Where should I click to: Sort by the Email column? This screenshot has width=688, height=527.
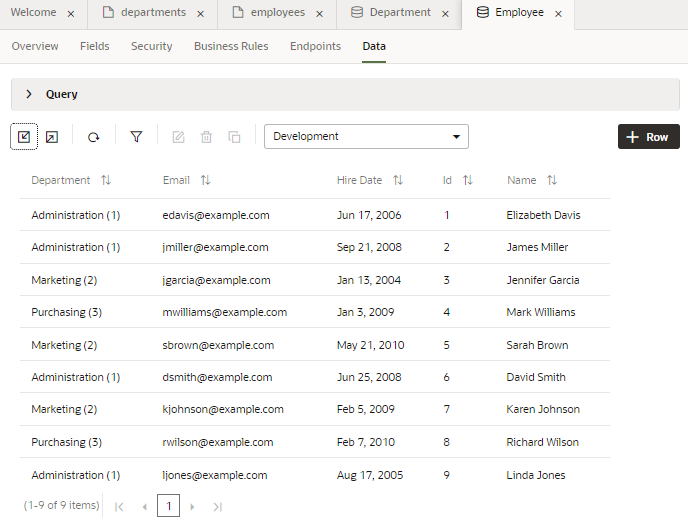(205, 181)
